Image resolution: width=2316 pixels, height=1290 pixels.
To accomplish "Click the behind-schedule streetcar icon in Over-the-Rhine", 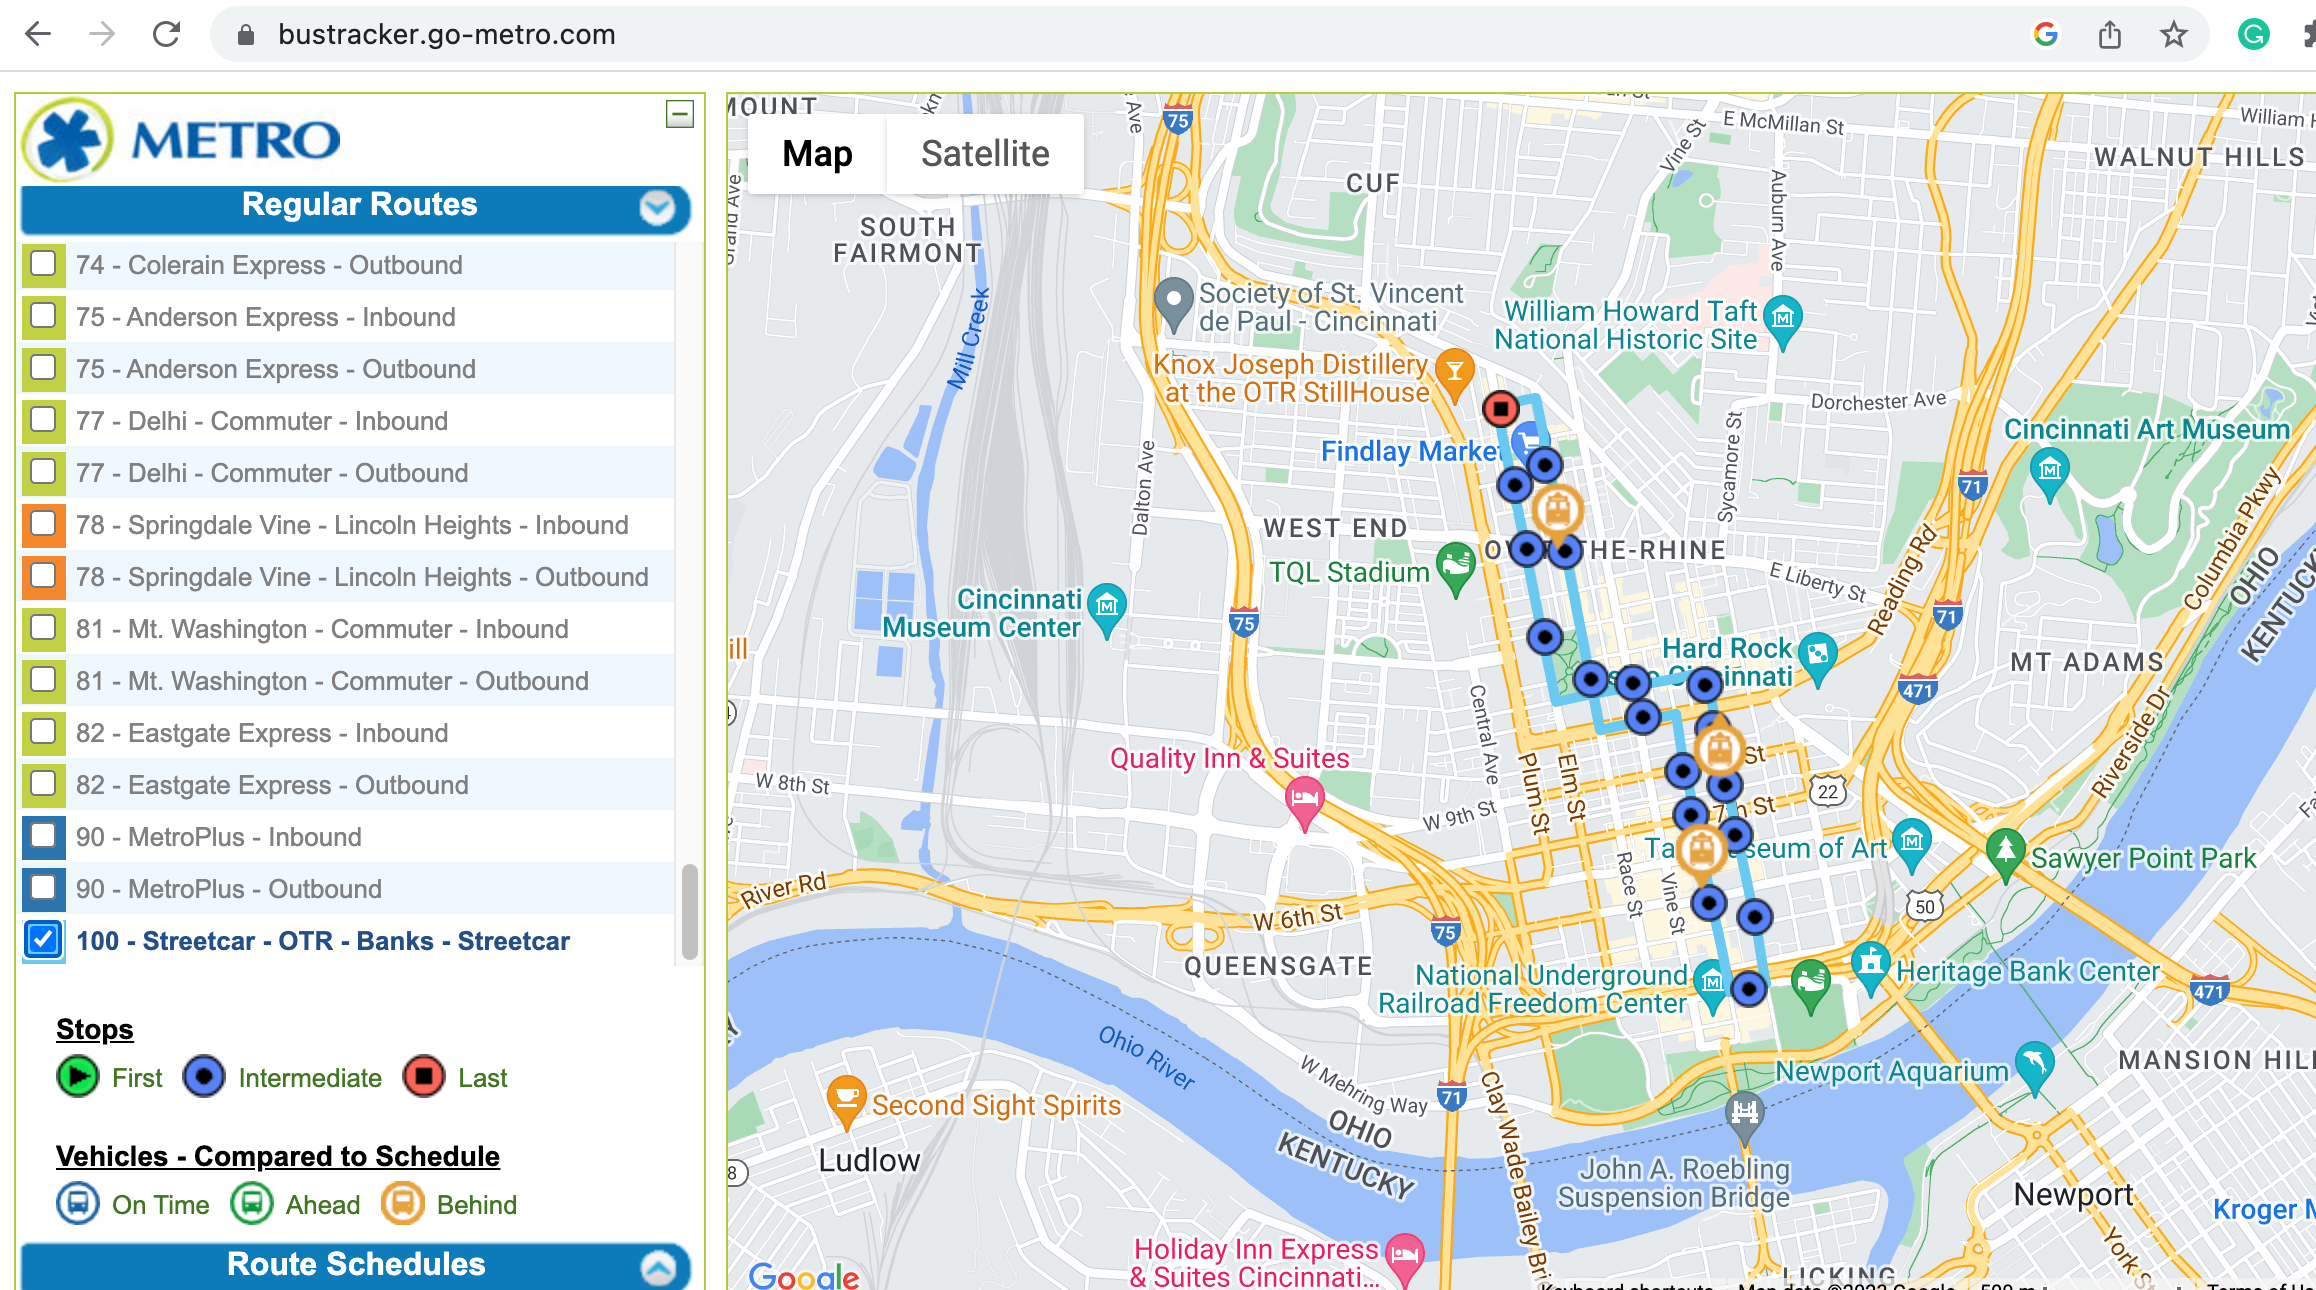I will pyautogui.click(x=1557, y=511).
